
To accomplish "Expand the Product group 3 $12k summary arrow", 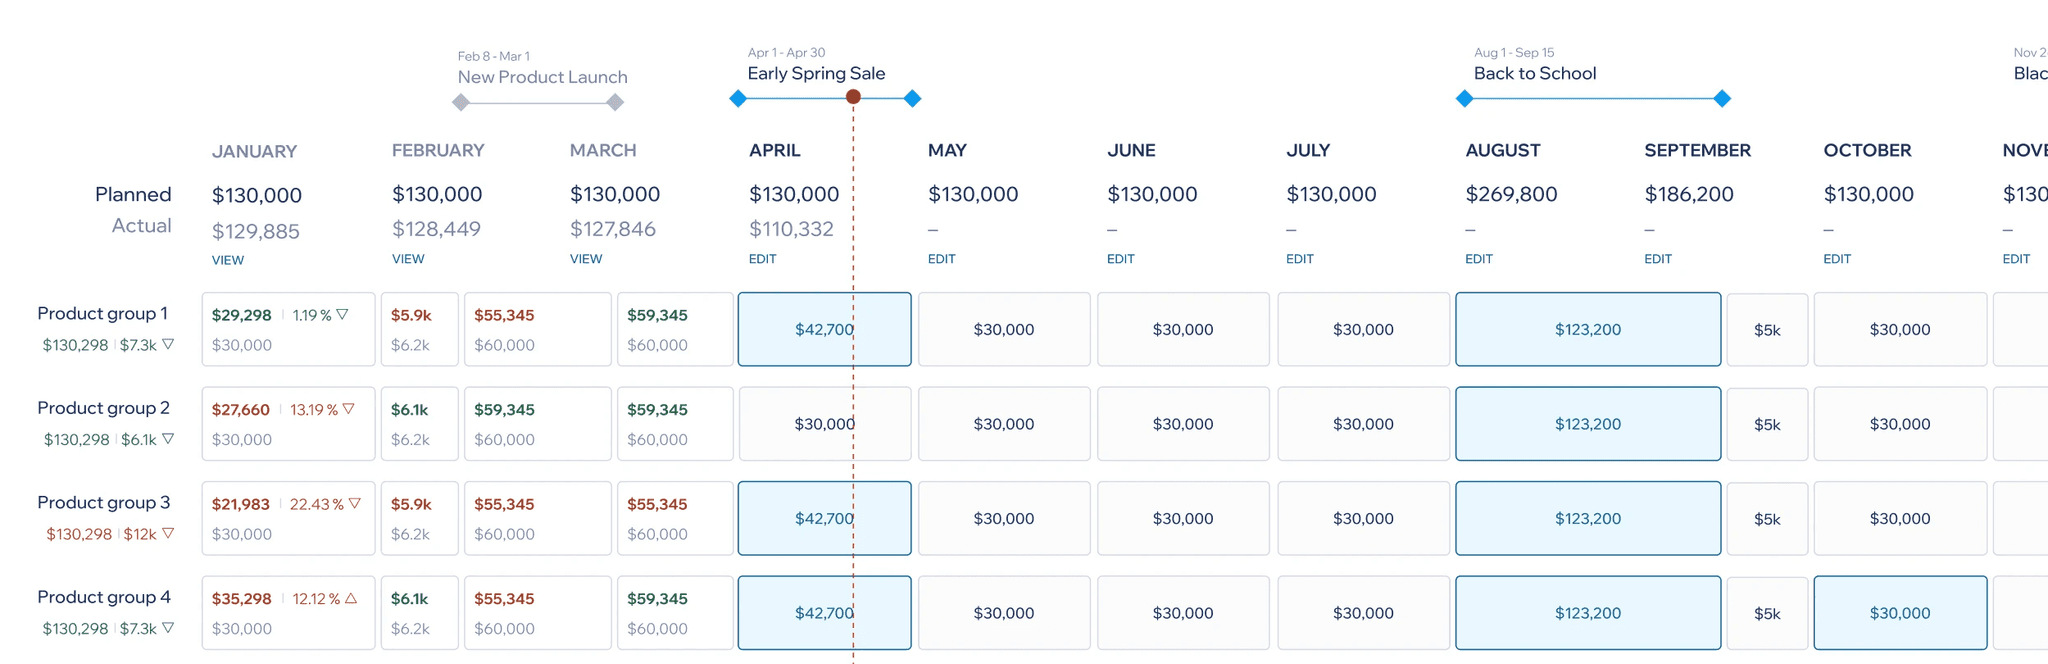I will tap(168, 533).
